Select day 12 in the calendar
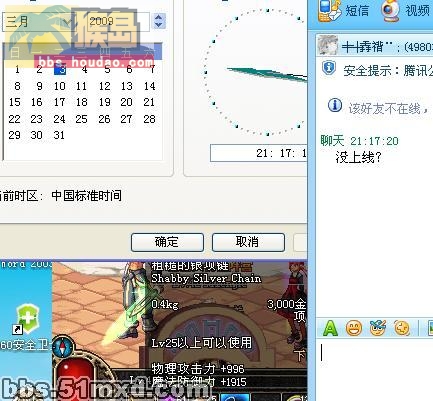433x401 pixels. pos(104,86)
